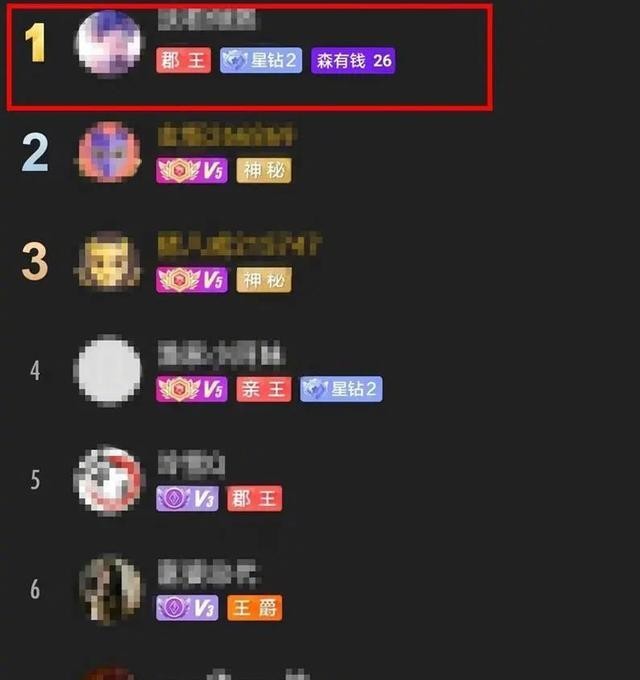Click the 亲王 badge on rank 4
This screenshot has height=680, width=640.
point(264,389)
